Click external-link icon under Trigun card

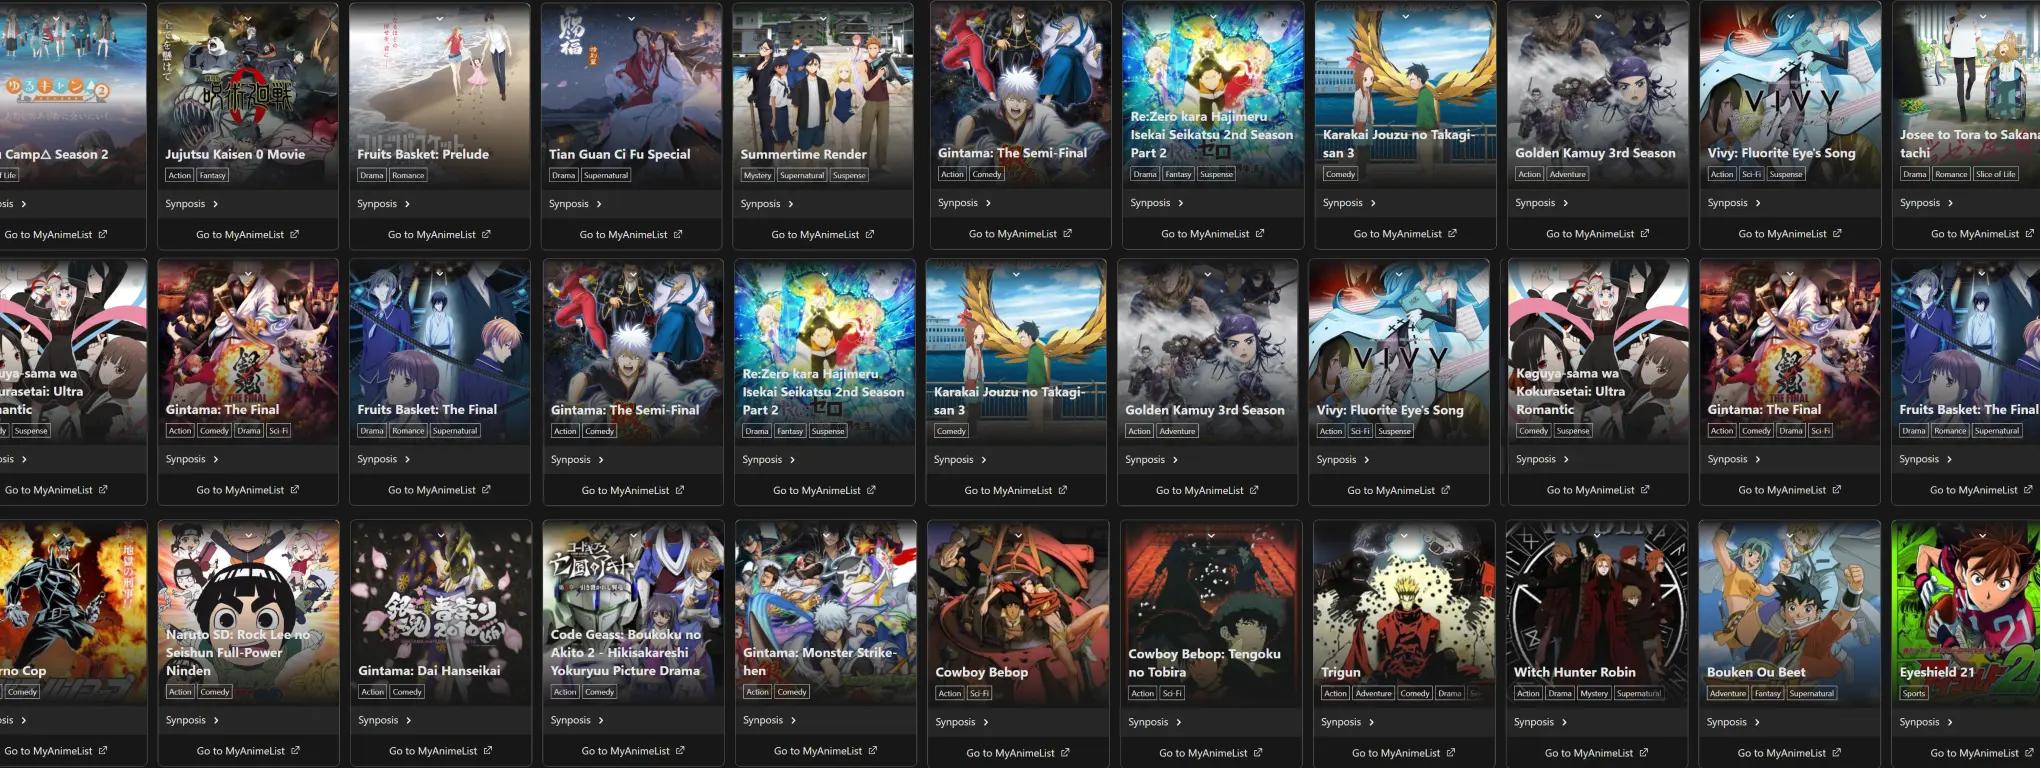[x=1450, y=753]
